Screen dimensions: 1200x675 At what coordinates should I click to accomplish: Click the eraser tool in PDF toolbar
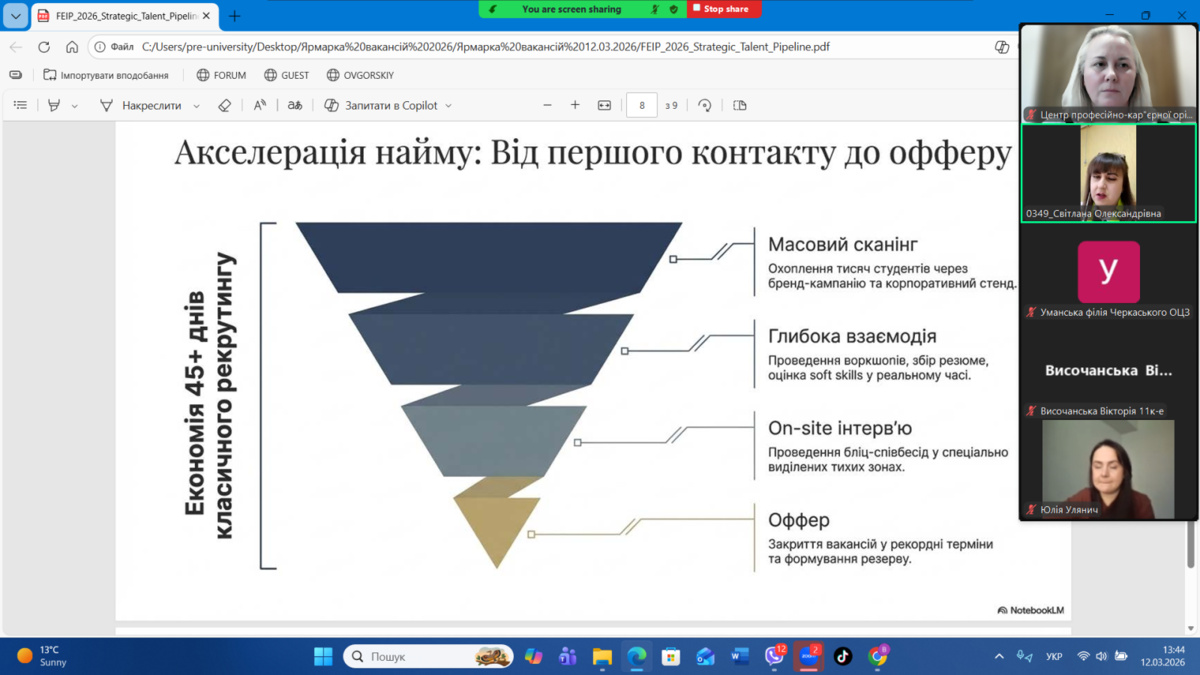(225, 105)
